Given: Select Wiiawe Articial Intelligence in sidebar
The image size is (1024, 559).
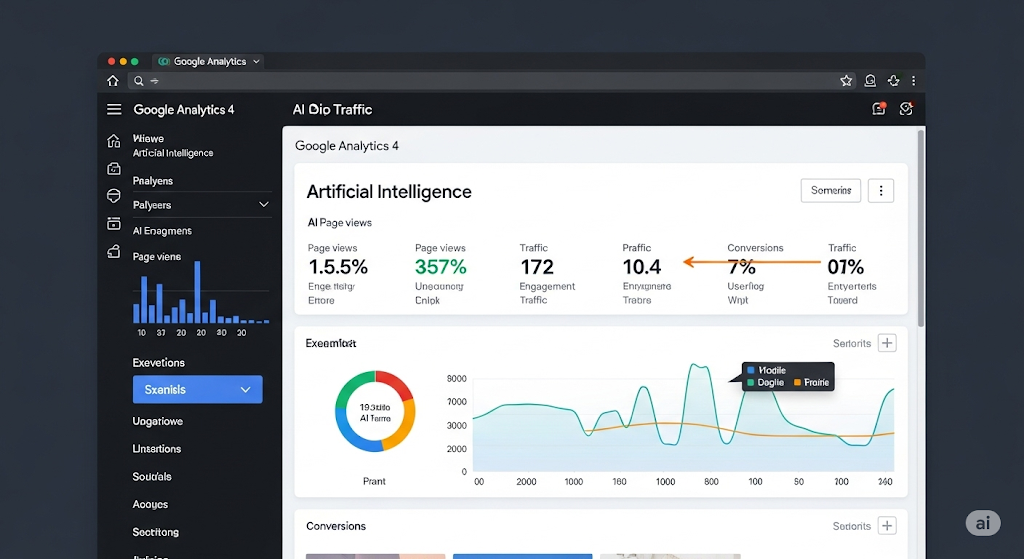Looking at the screenshot, I should click(x=172, y=146).
